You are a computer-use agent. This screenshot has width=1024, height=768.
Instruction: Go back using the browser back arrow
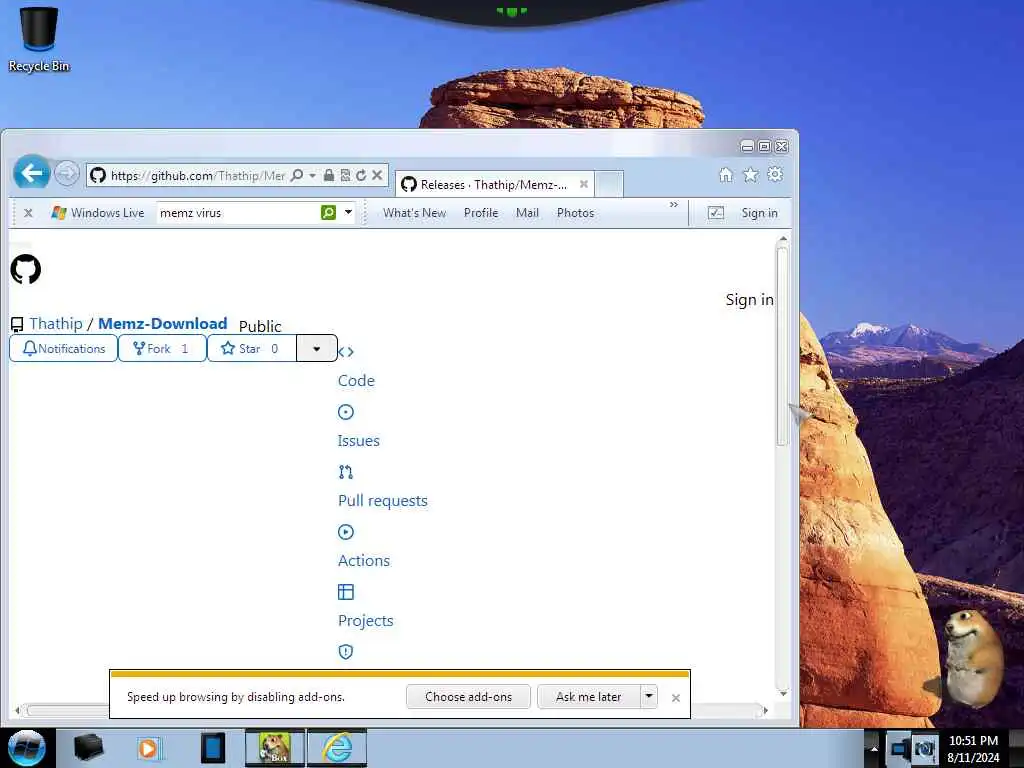[x=31, y=173]
